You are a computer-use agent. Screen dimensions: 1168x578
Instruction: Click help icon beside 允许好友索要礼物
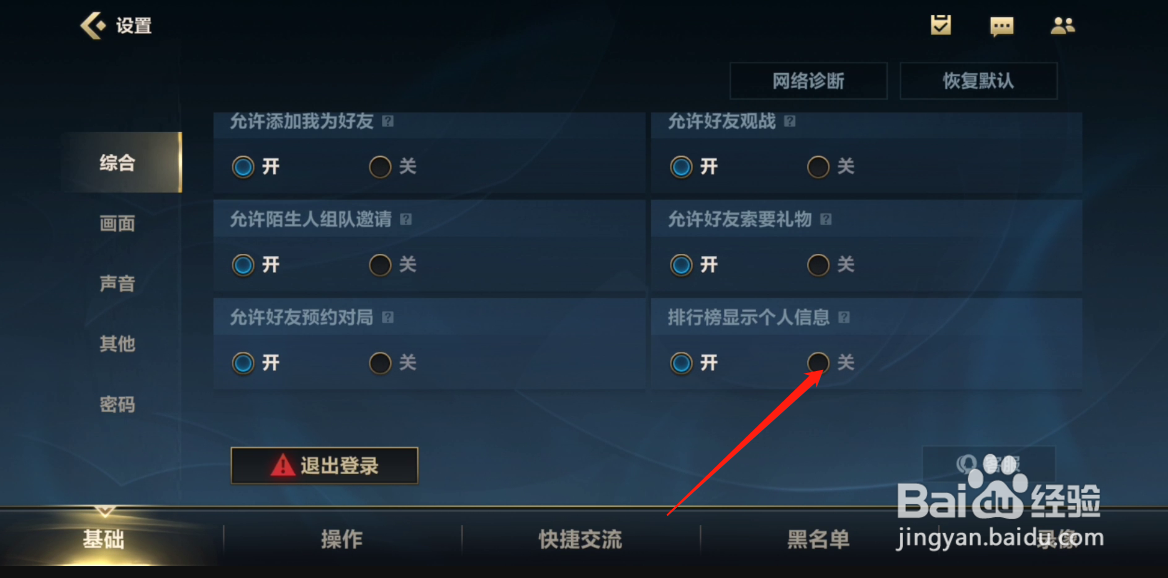point(826,220)
